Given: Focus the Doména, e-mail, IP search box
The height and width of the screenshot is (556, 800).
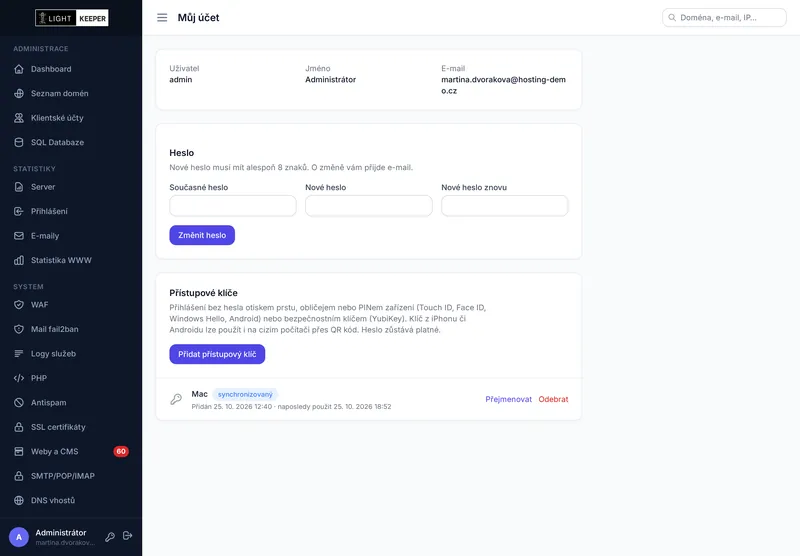Looking at the screenshot, I should [724, 17].
